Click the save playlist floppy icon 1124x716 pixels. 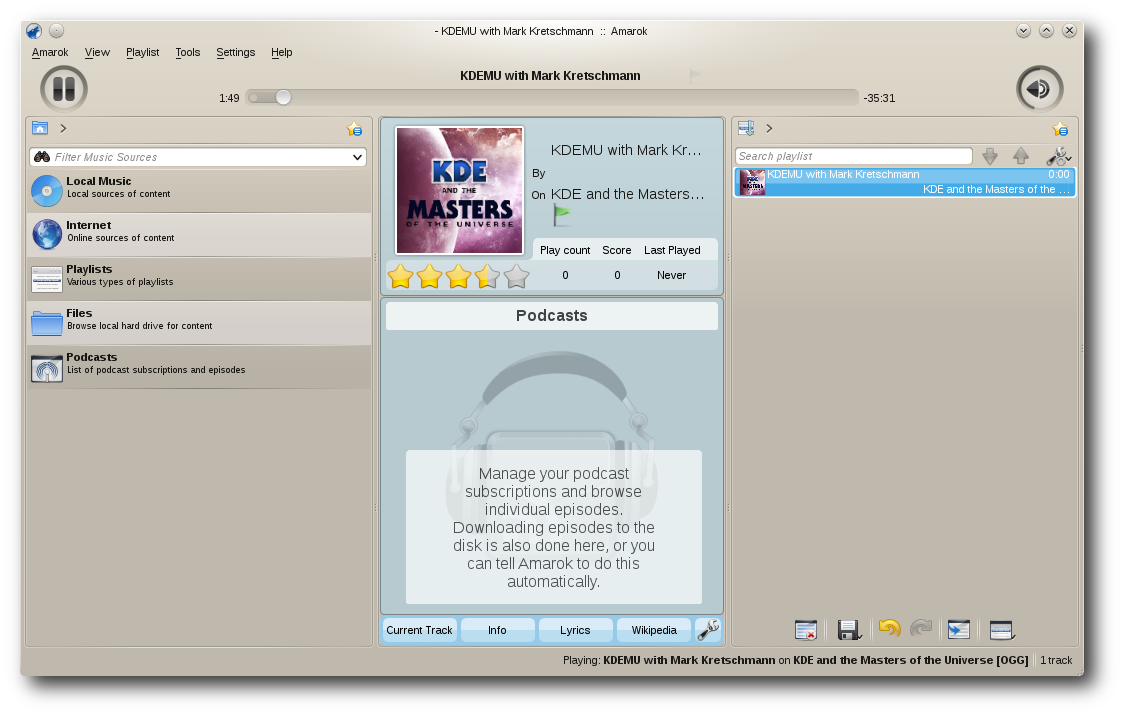pos(849,630)
